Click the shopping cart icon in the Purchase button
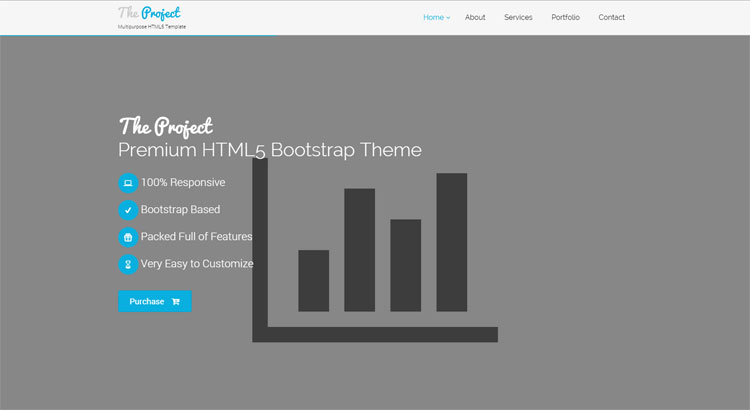 point(176,301)
